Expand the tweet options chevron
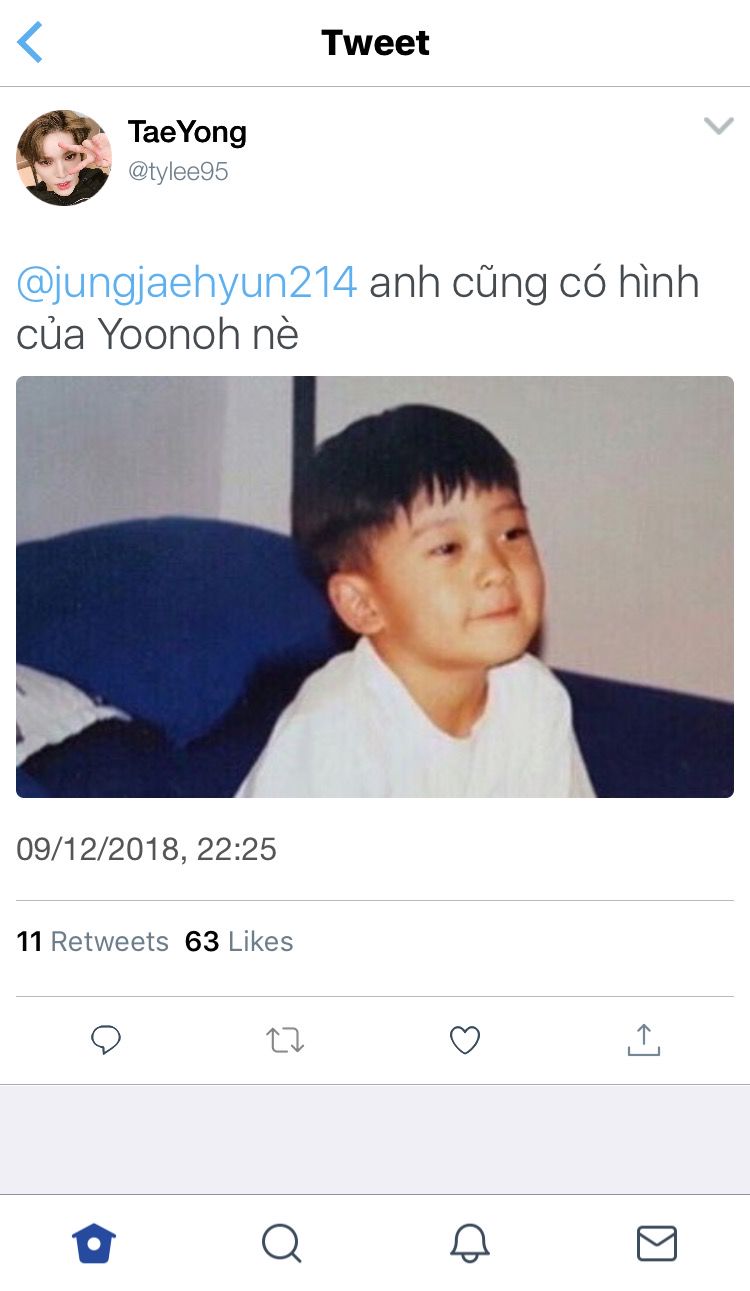This screenshot has width=750, height=1291. click(718, 126)
